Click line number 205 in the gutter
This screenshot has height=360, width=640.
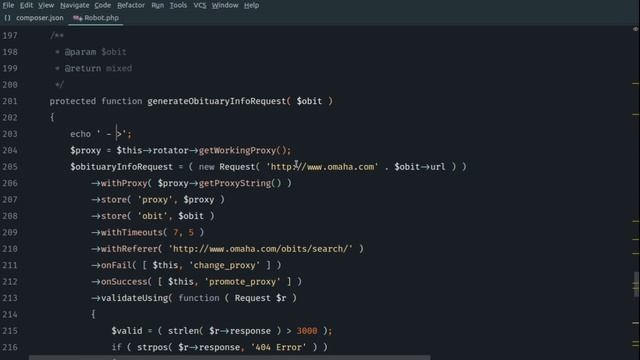(10, 167)
